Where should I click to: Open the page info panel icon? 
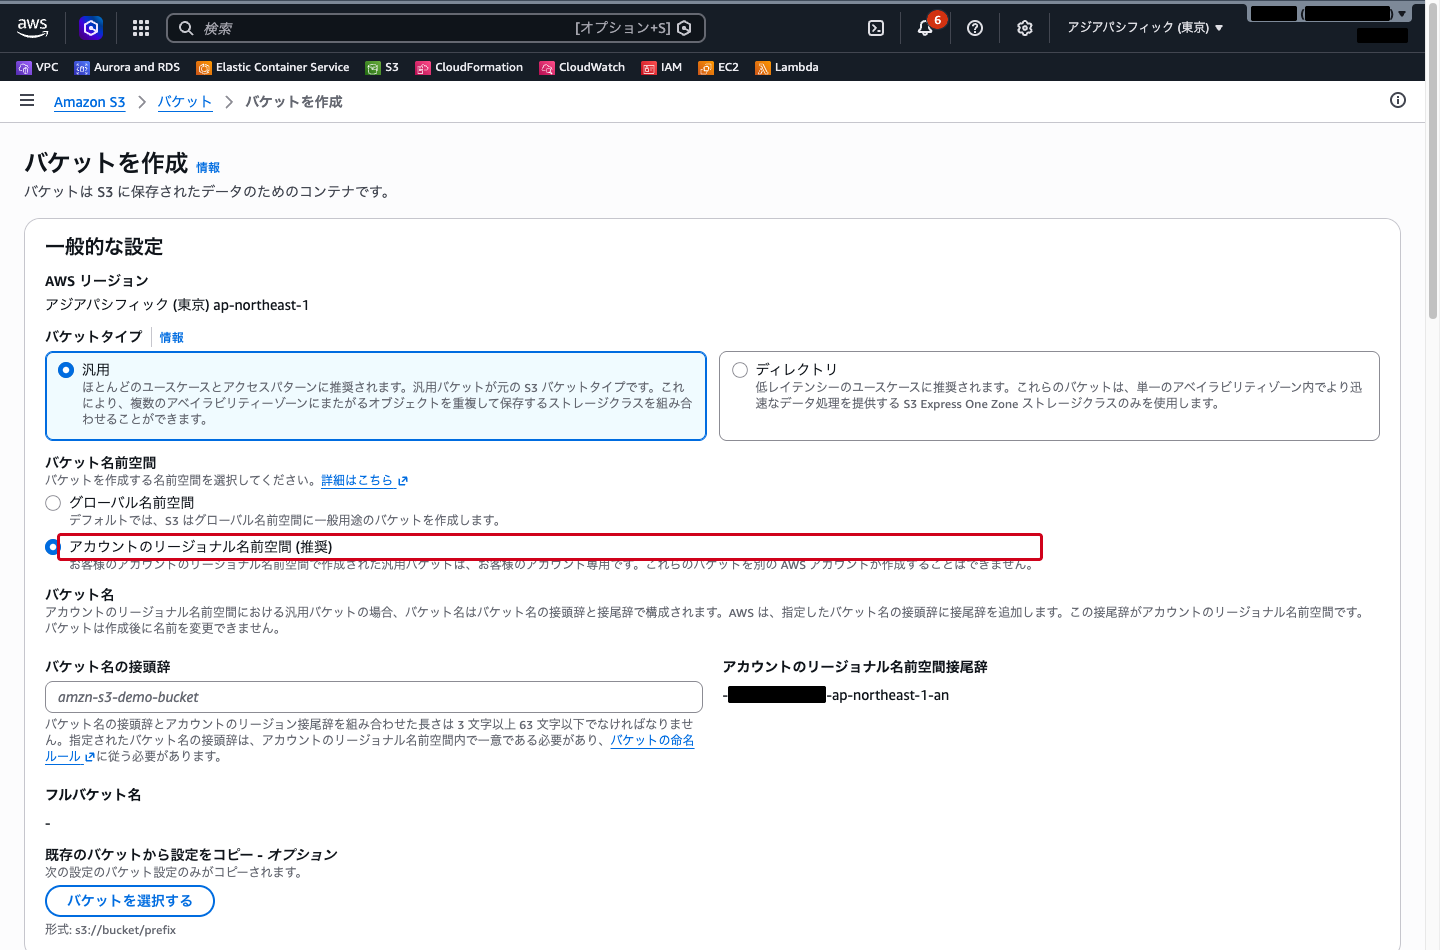1398,100
